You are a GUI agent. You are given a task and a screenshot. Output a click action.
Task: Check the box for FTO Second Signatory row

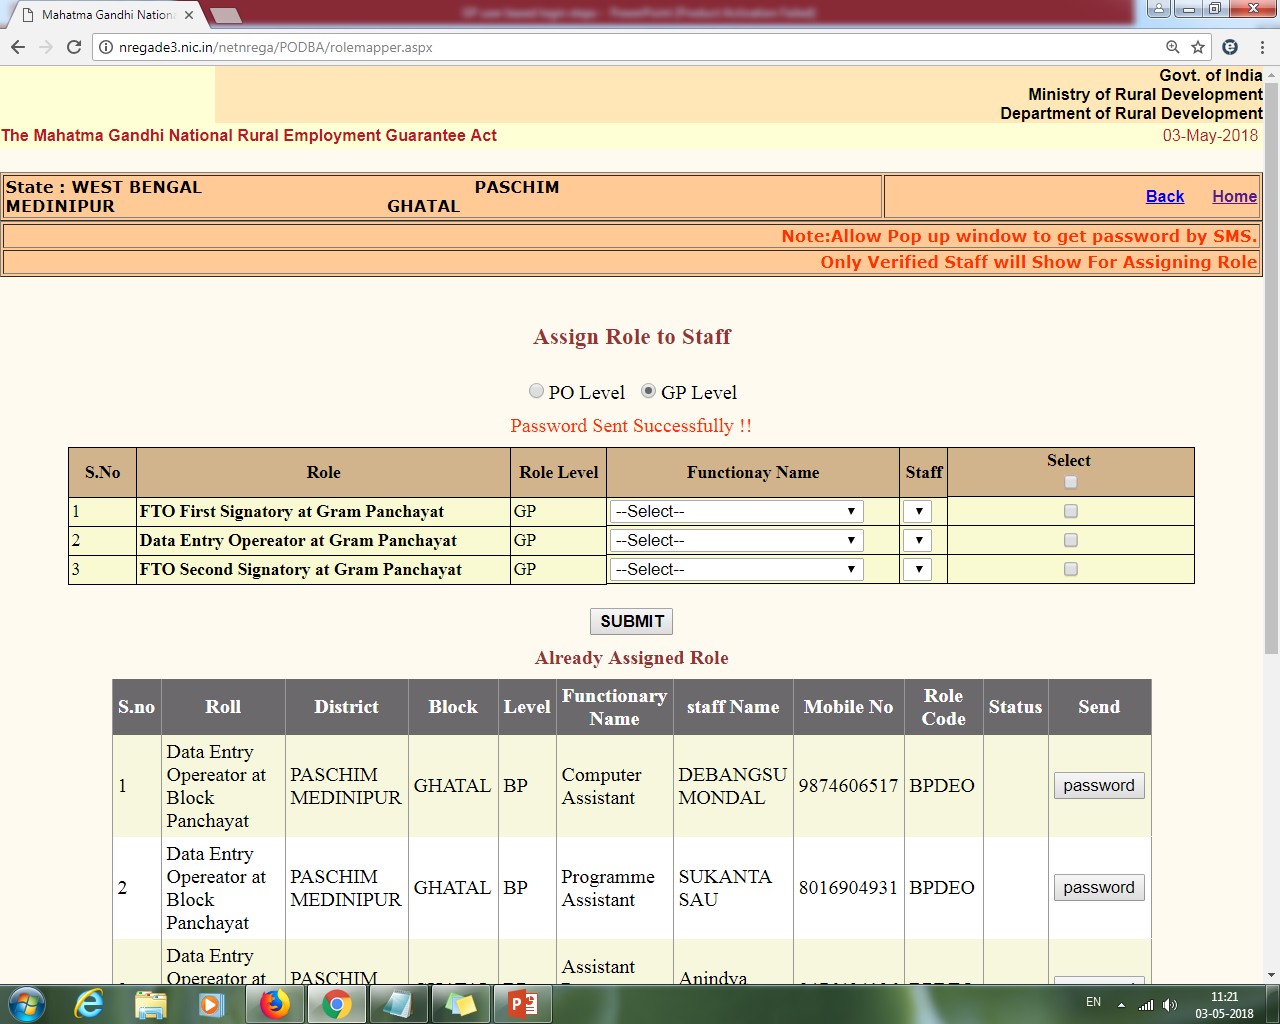[1071, 569]
